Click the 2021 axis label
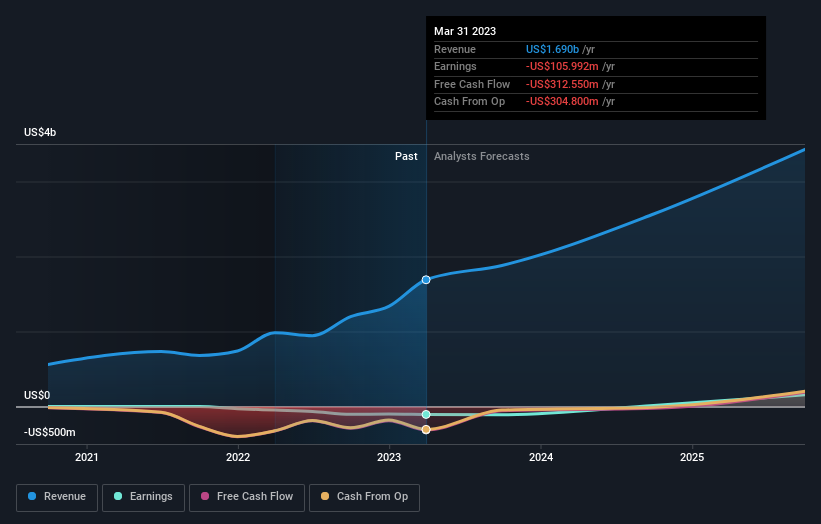821x524 pixels. point(86,458)
